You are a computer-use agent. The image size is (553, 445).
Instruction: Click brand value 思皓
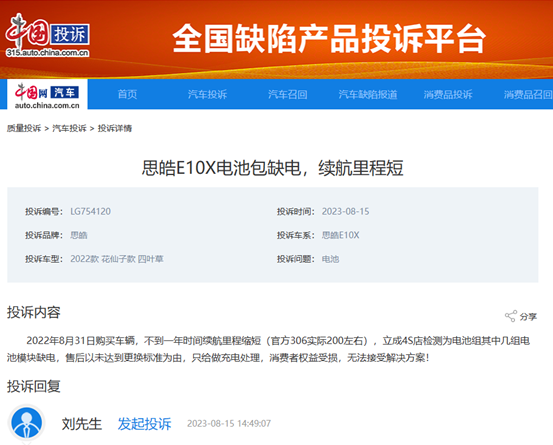[79, 235]
